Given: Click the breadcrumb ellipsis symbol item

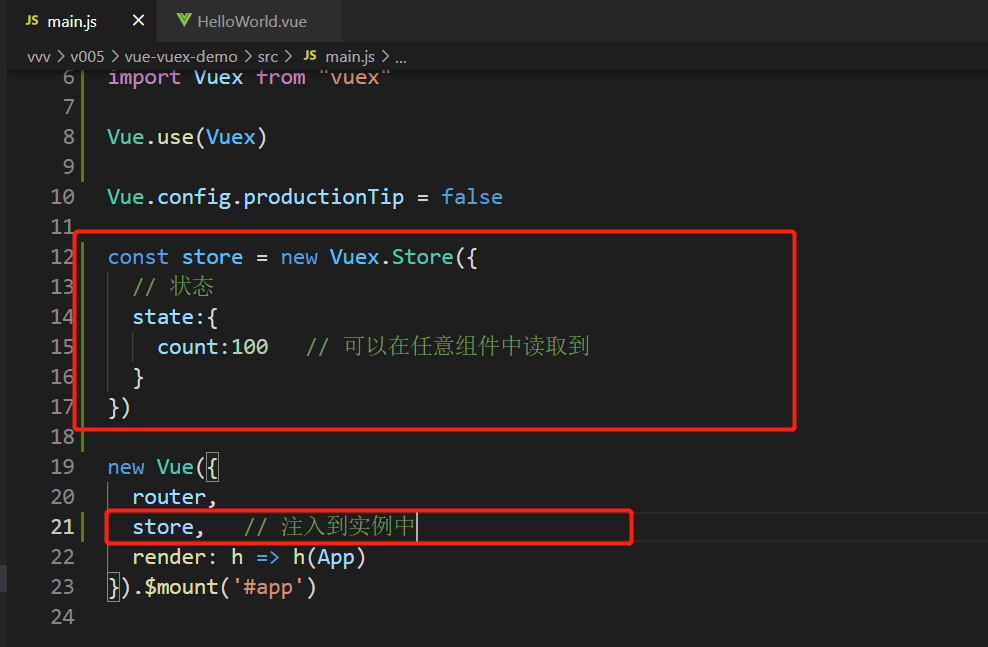Looking at the screenshot, I should (401, 58).
